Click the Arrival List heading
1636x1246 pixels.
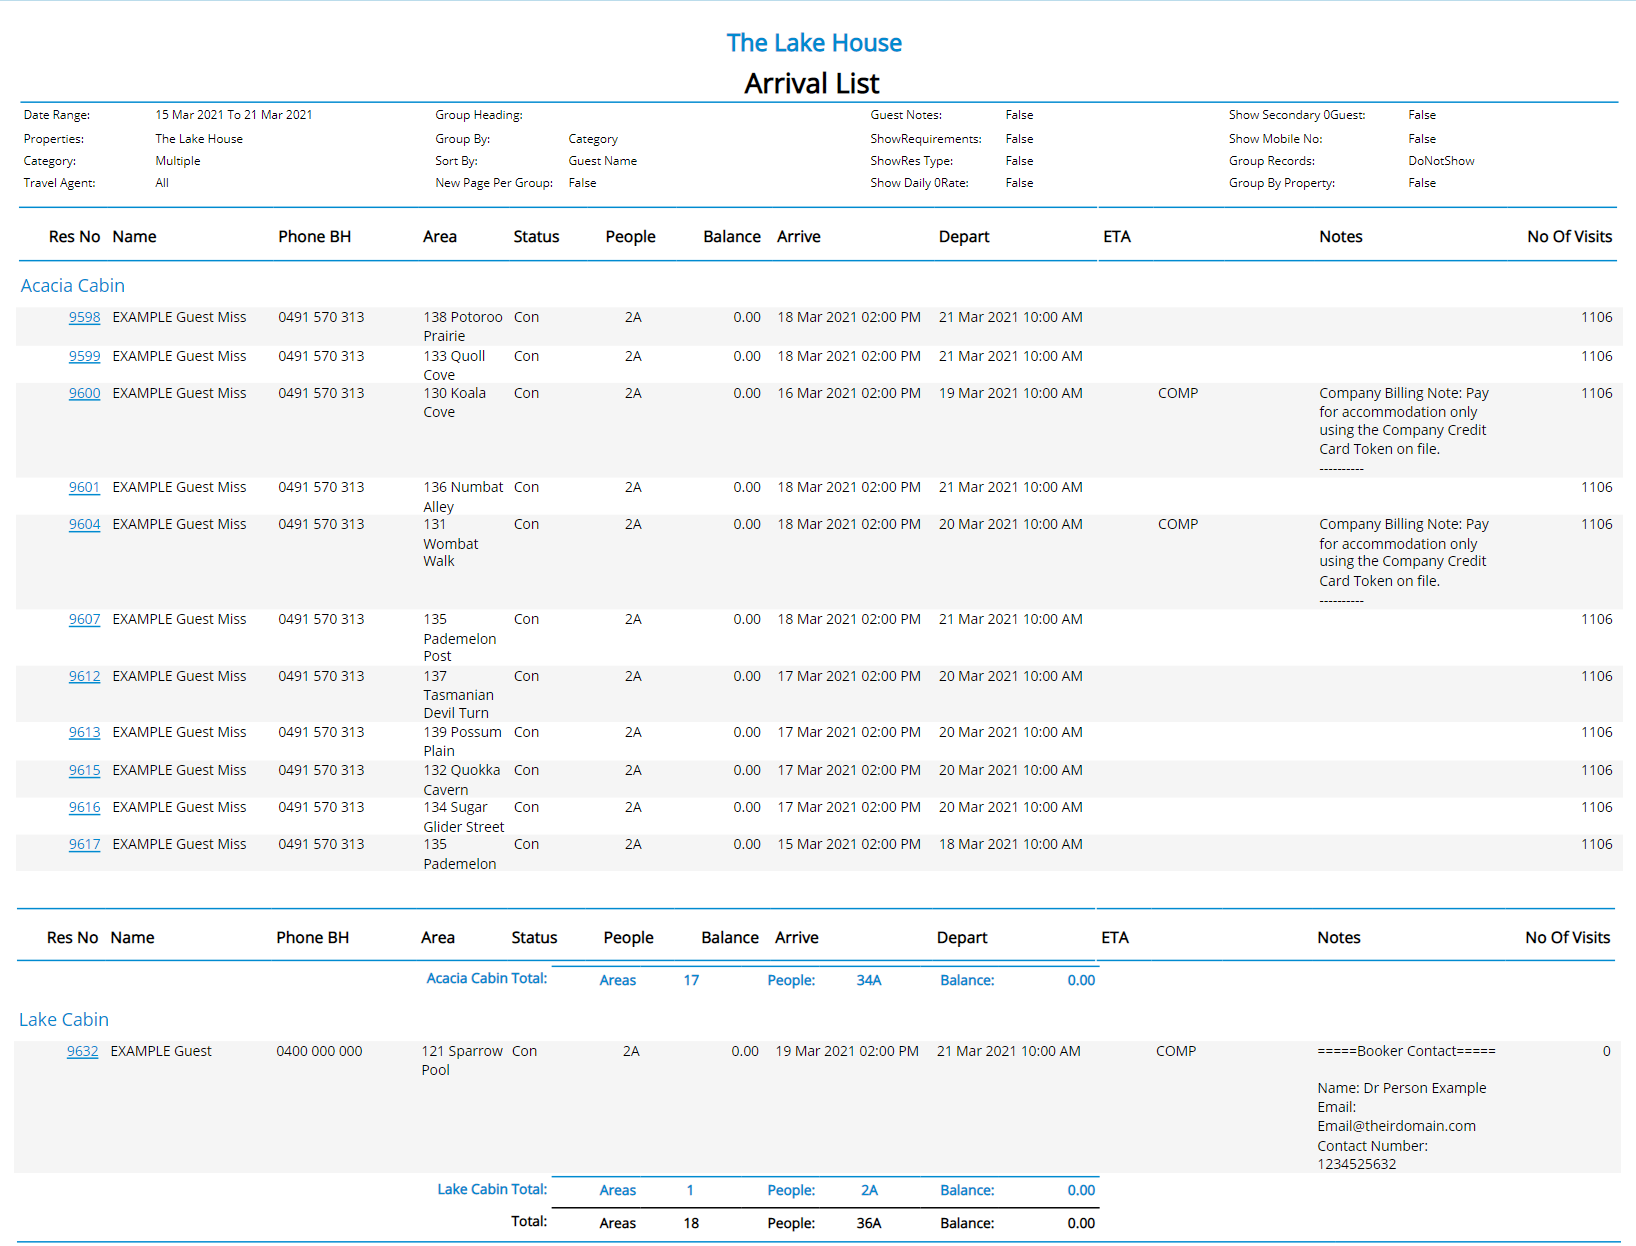click(812, 84)
